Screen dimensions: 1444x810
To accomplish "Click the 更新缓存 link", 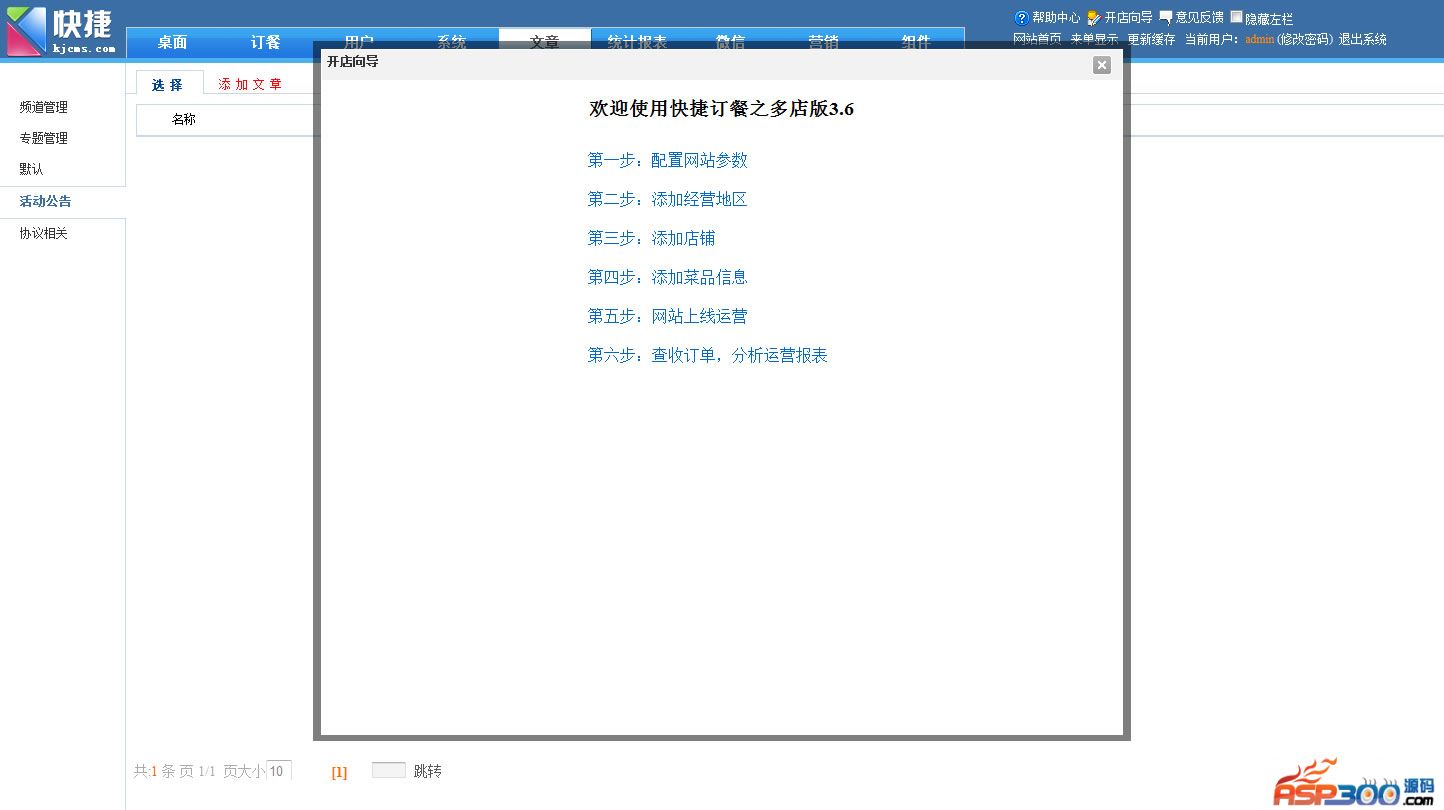I will 1152,39.
